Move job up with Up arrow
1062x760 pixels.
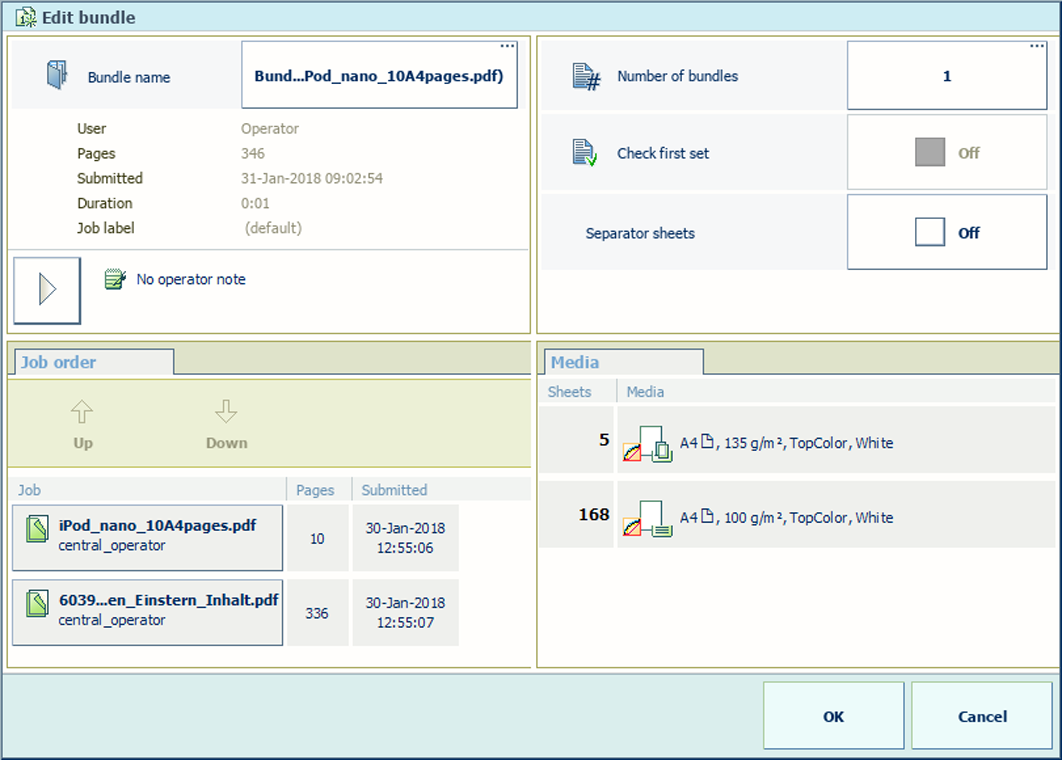pos(83,424)
